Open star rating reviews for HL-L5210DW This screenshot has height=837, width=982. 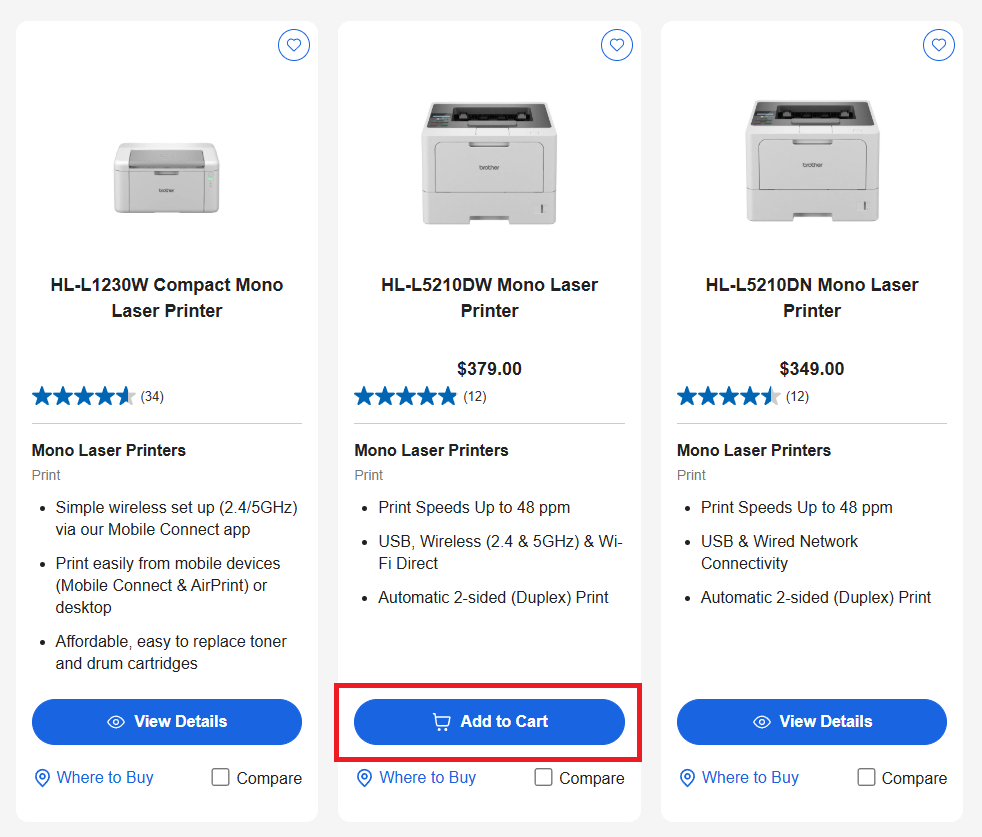(x=405, y=397)
